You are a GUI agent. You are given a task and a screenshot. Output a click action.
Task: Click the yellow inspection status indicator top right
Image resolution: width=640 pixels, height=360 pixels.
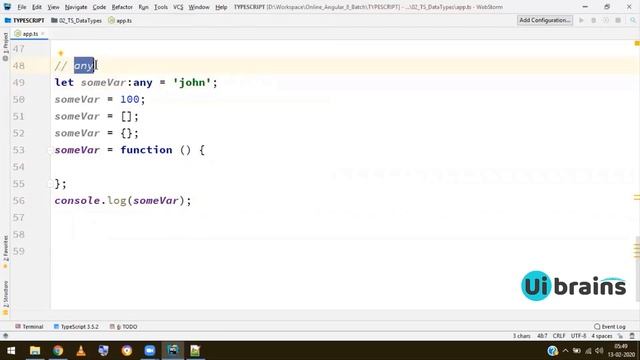click(x=637, y=43)
